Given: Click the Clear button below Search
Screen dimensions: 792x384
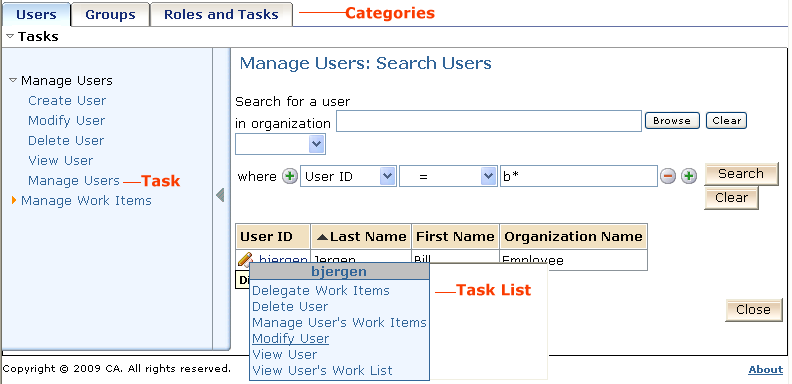Looking at the screenshot, I should coord(731,198).
